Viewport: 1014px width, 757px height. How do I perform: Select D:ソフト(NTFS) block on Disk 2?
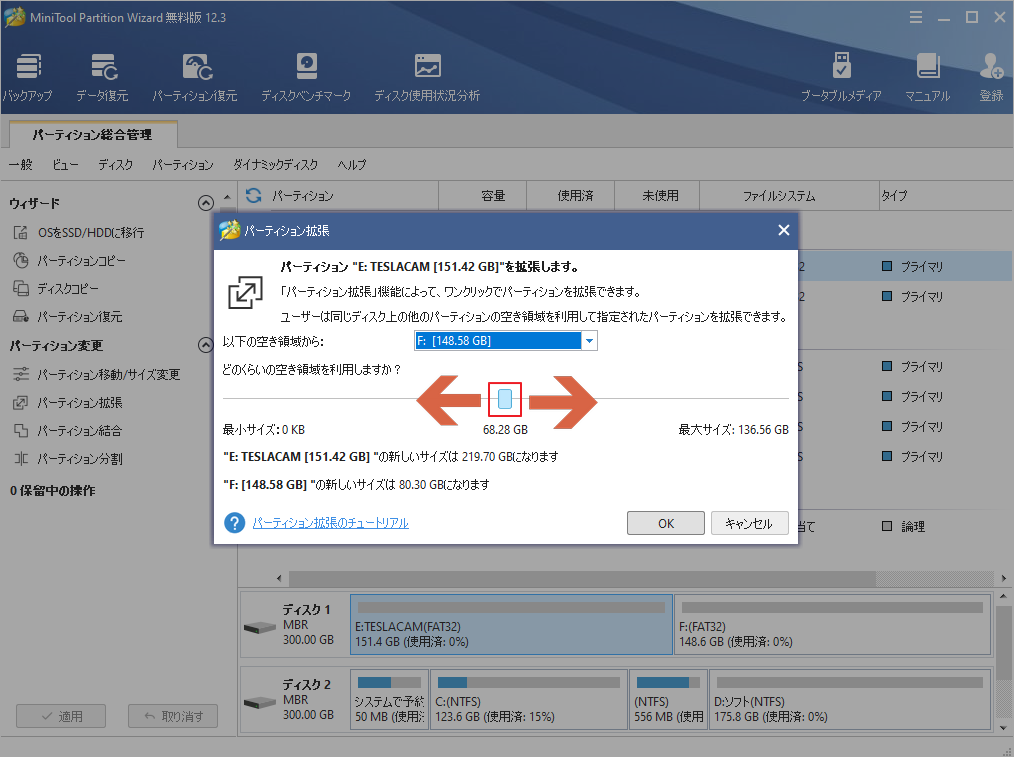850,699
